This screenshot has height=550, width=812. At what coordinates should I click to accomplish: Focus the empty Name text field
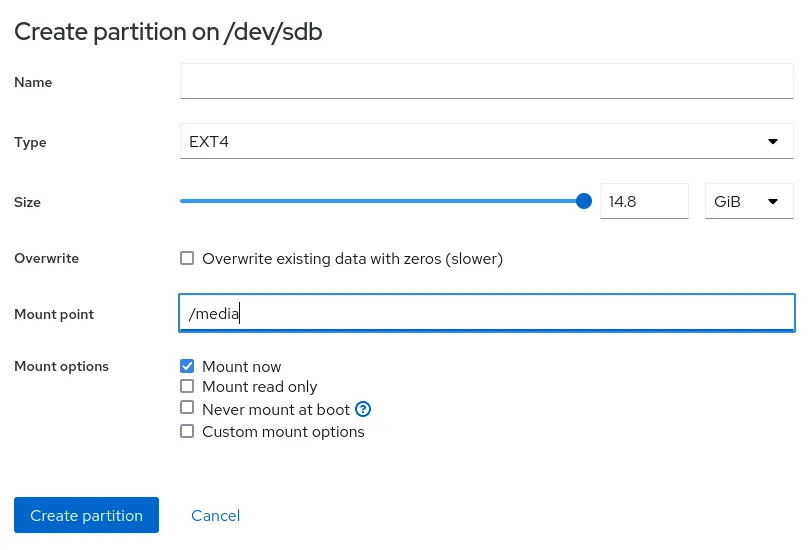(486, 82)
